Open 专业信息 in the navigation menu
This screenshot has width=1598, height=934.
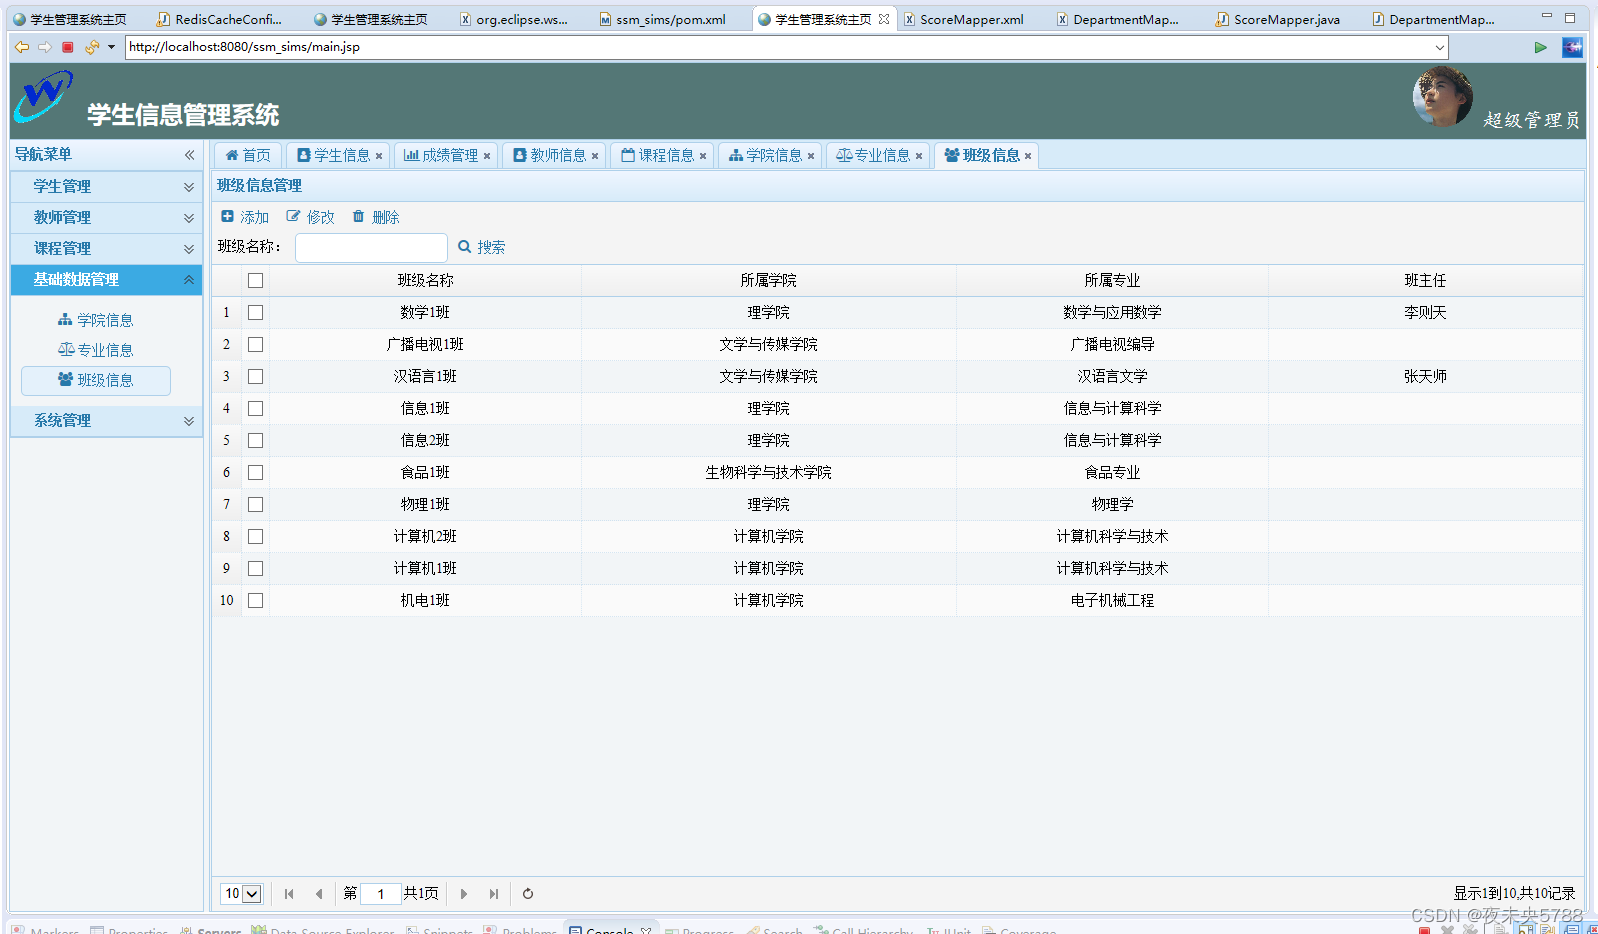click(95, 350)
